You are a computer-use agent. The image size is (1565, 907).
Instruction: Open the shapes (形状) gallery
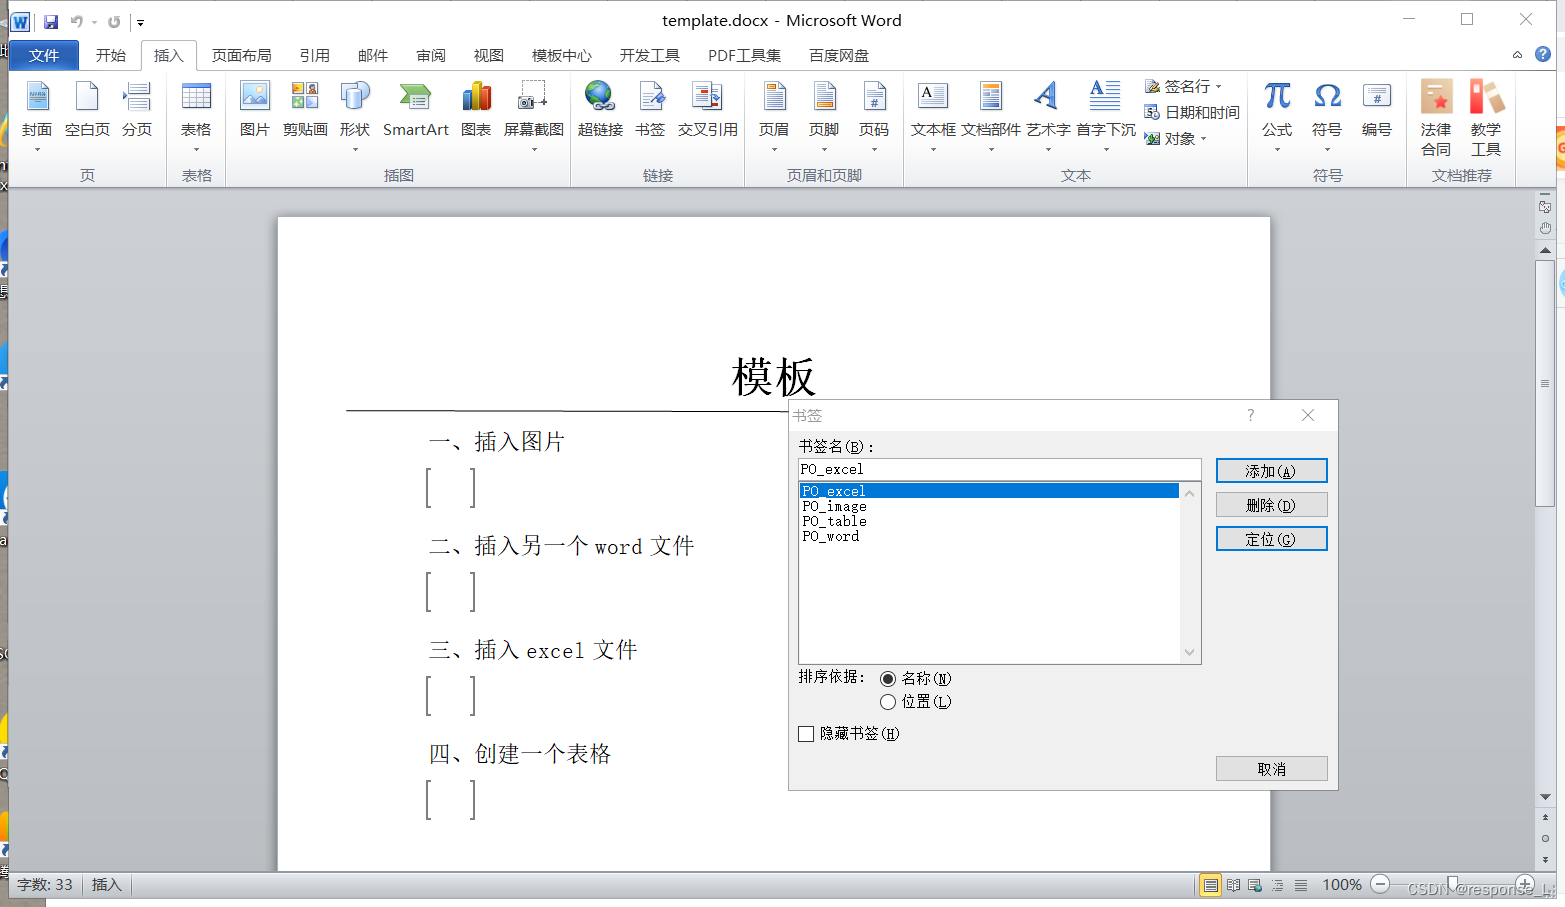tap(355, 115)
